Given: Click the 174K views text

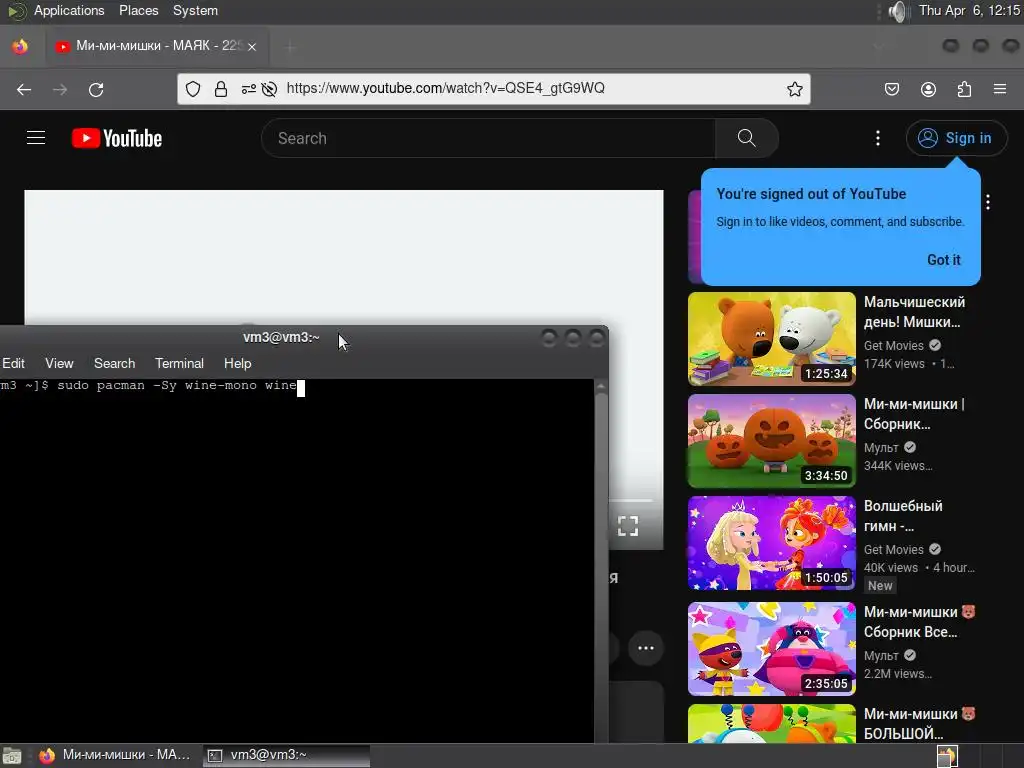Looking at the screenshot, I should pos(894,364).
